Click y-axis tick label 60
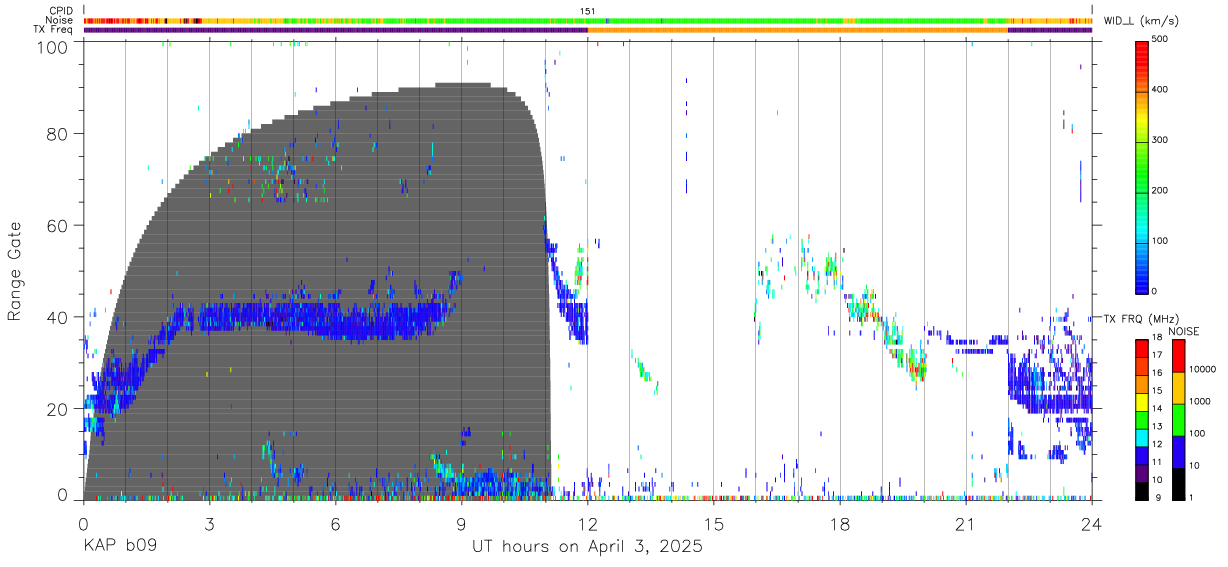1228x567 pixels. pos(57,226)
